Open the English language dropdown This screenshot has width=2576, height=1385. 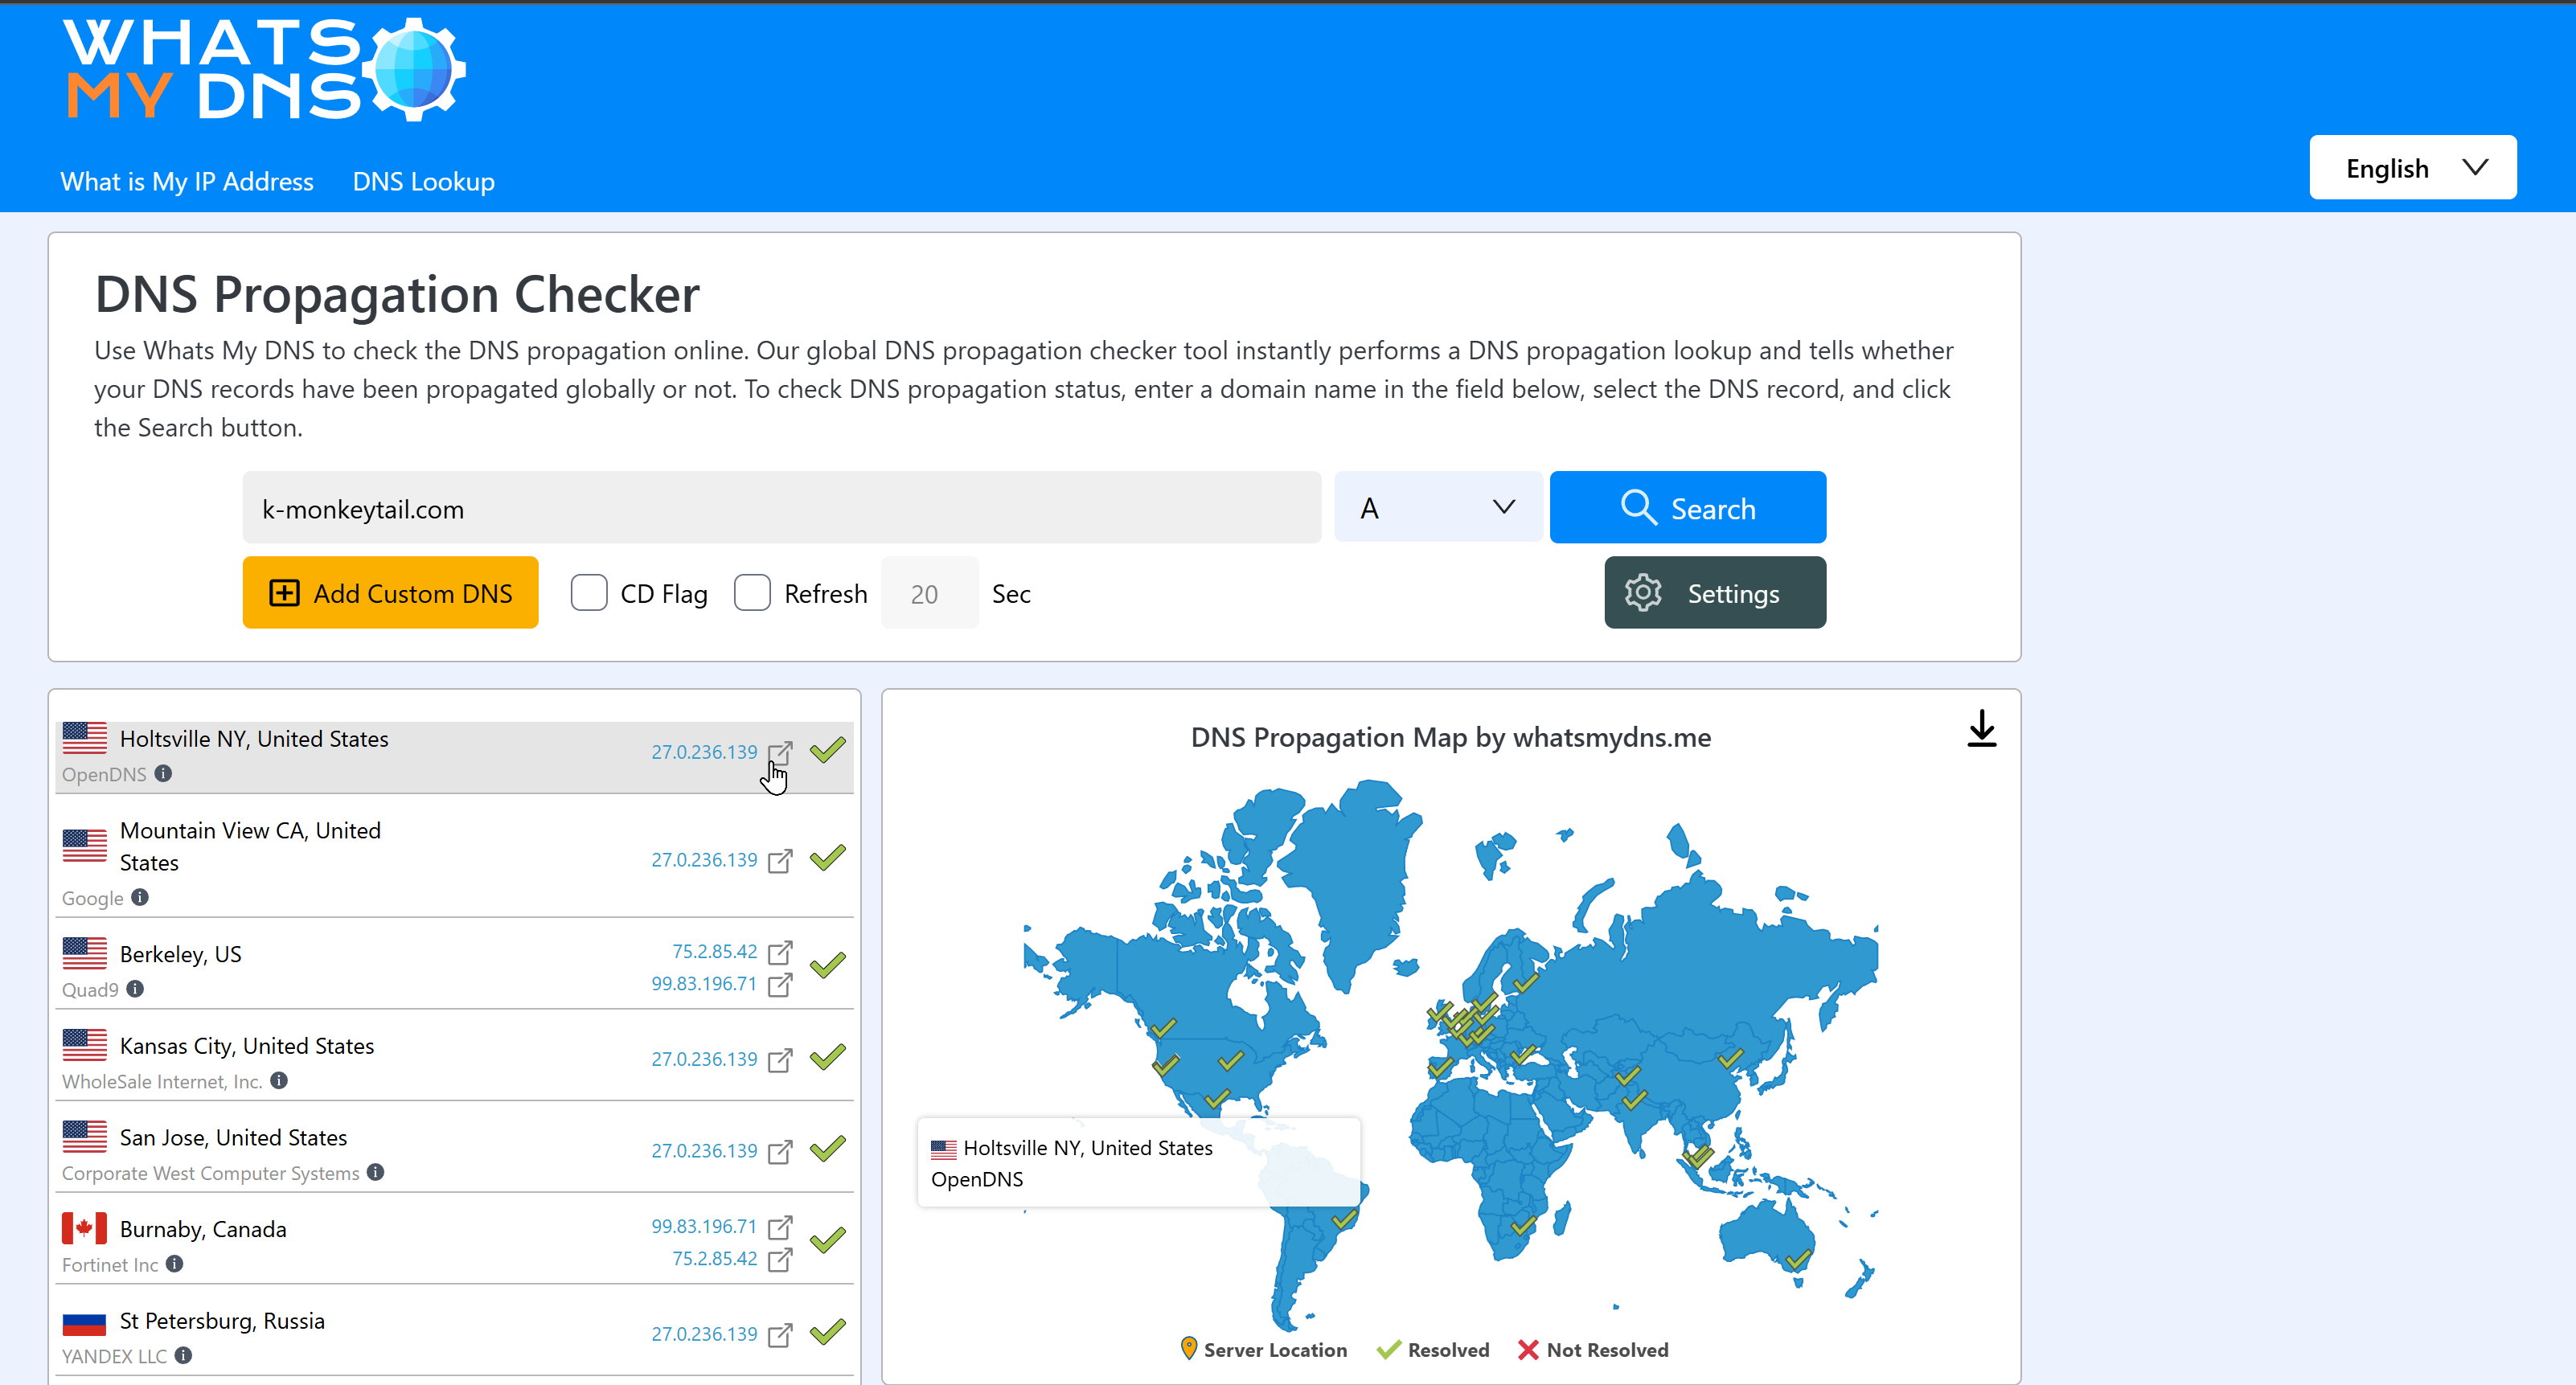2412,168
